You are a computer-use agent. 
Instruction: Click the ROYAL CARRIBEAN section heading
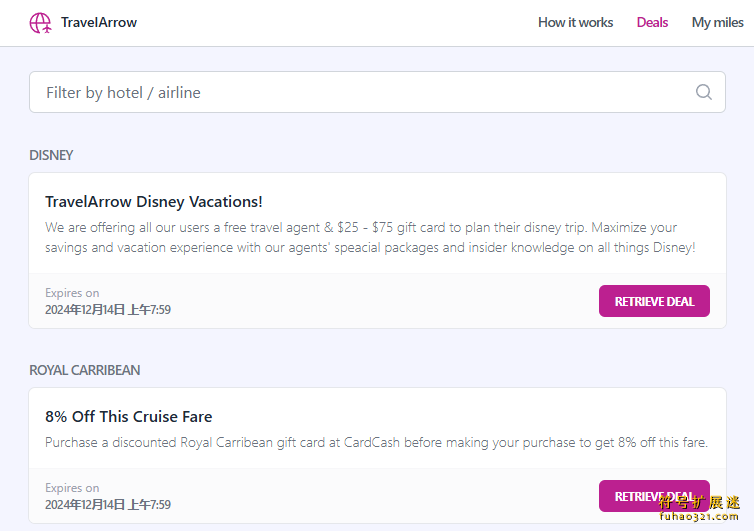click(85, 370)
